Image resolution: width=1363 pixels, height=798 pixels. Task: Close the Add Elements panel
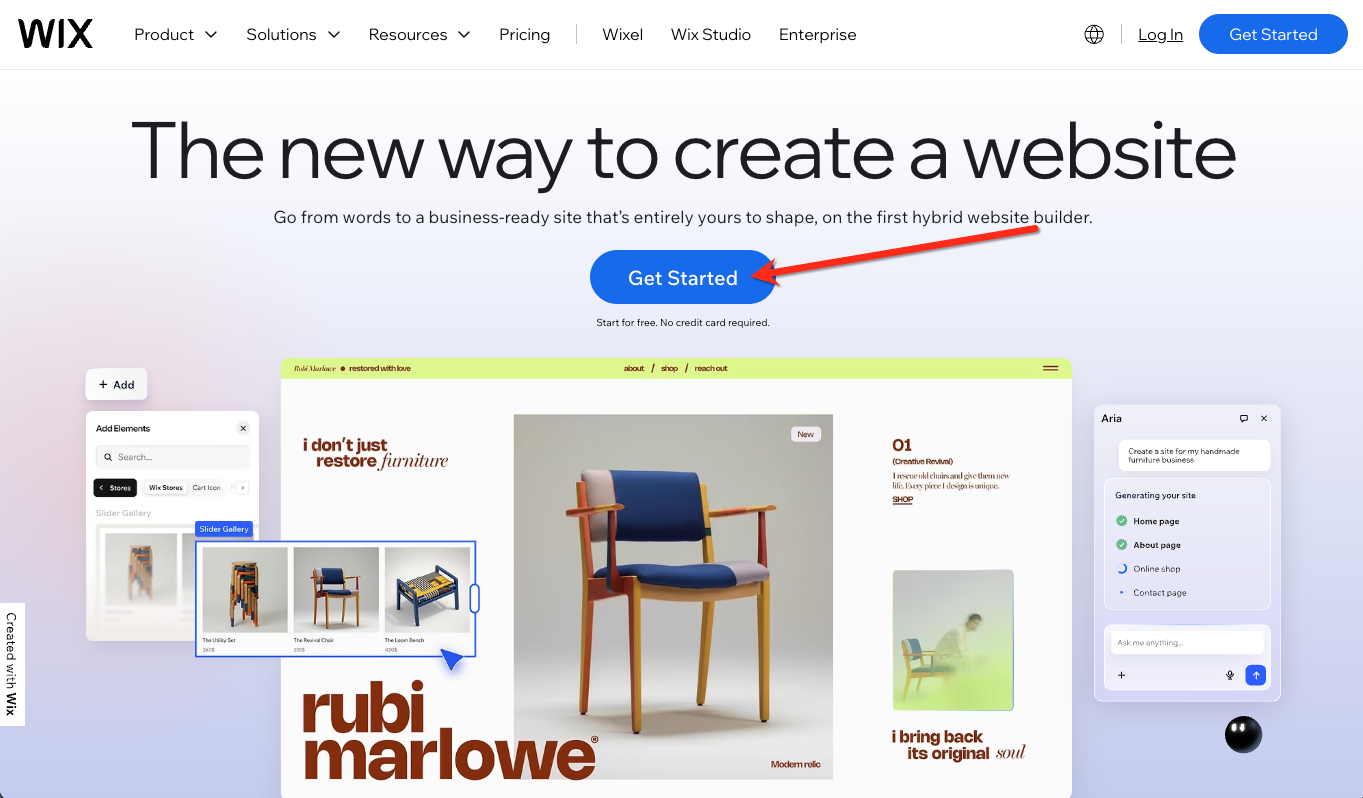243,428
